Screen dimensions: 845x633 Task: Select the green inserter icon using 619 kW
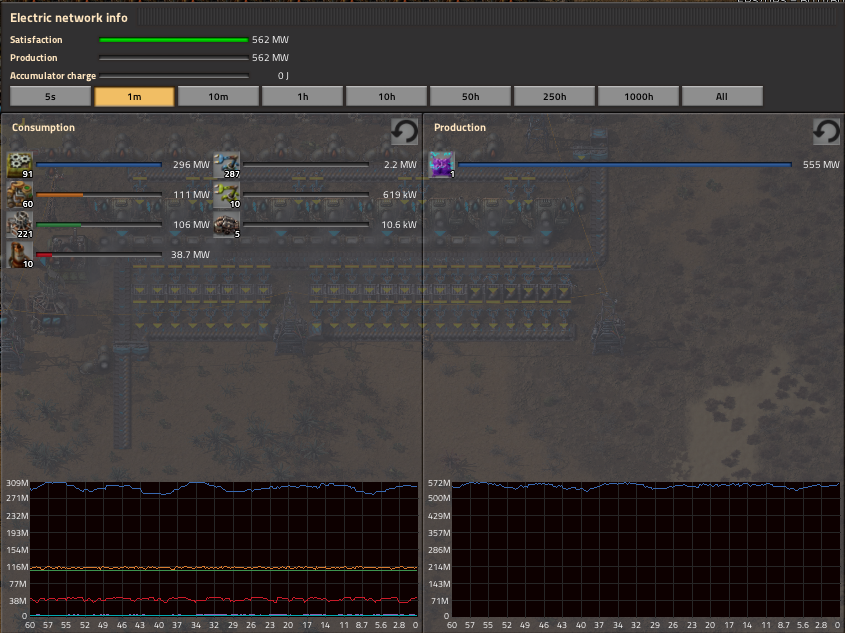click(x=227, y=195)
